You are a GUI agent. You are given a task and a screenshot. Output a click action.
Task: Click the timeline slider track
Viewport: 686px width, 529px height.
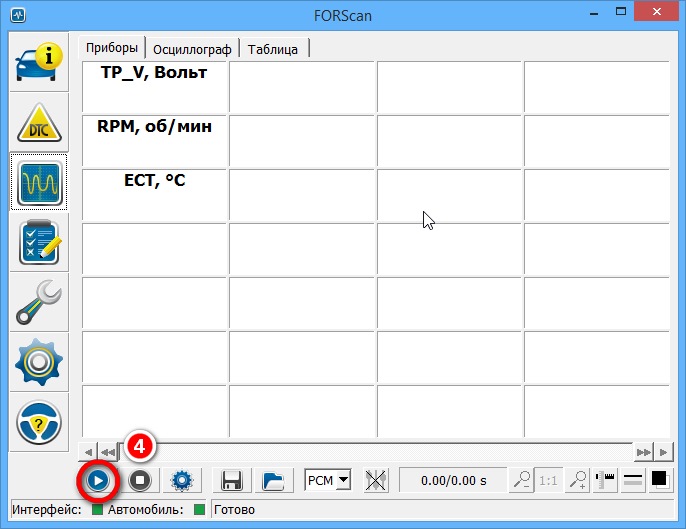click(x=376, y=452)
